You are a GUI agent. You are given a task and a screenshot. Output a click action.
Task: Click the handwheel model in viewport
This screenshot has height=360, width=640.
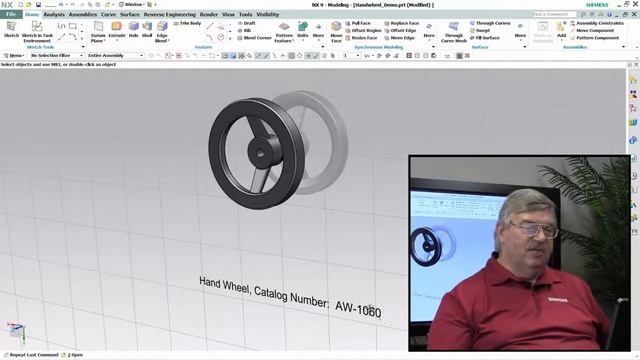(257, 153)
